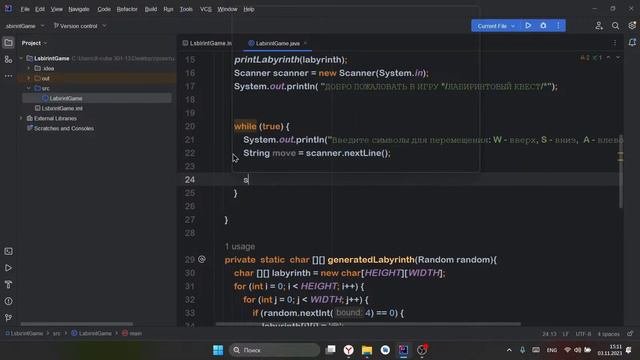Image resolution: width=640 pixels, height=360 pixels.
Task: Click main method breadcrumb in navigation bar
Action: point(132,333)
